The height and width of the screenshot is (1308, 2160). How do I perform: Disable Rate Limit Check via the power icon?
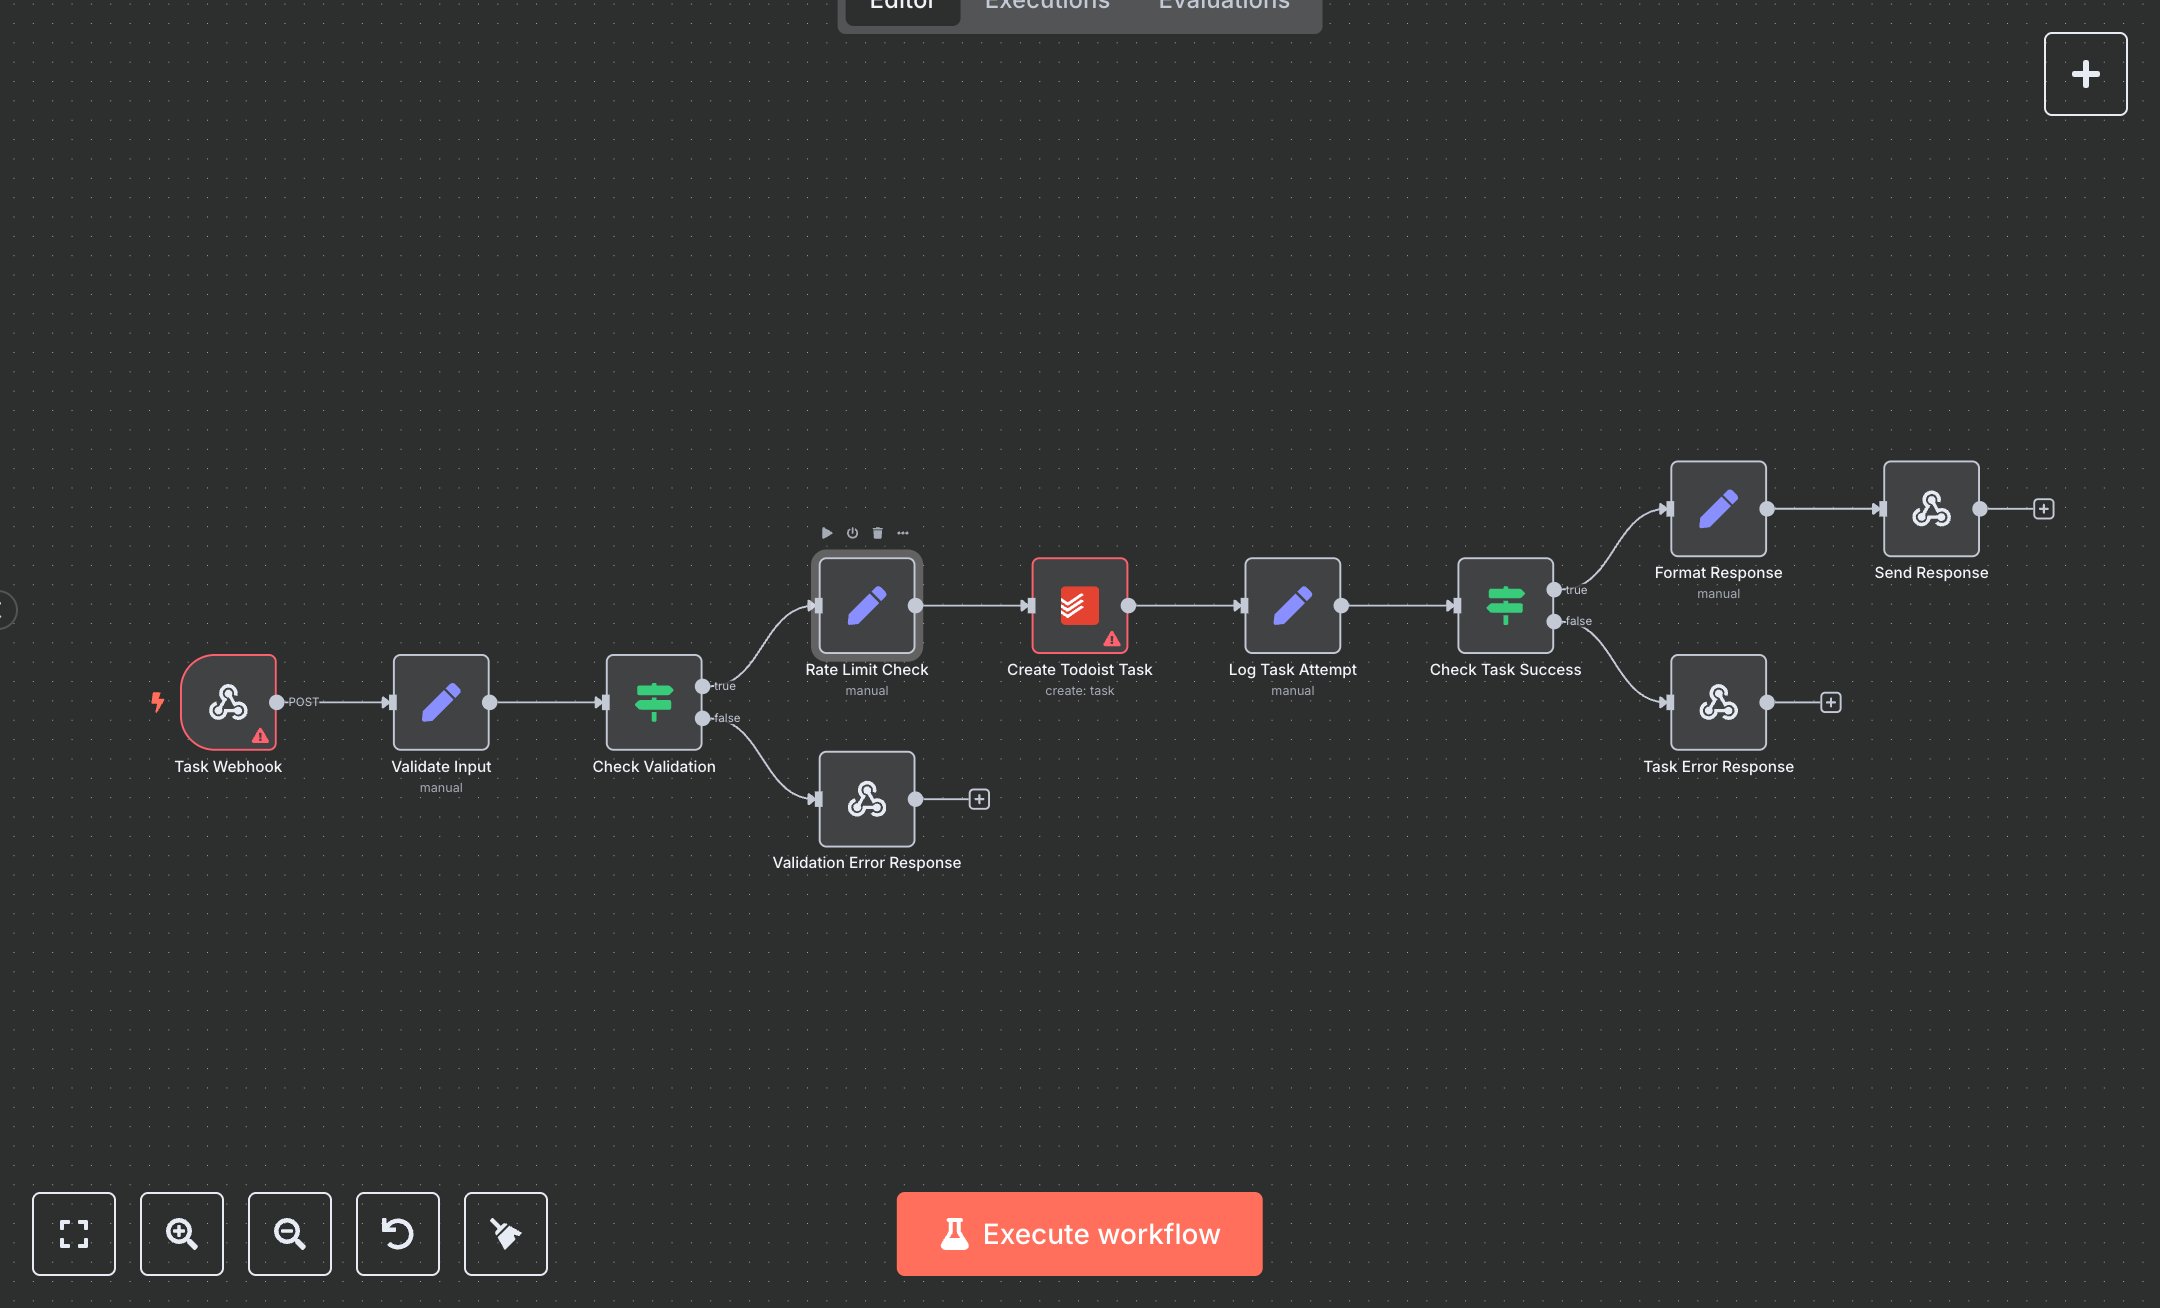point(851,533)
